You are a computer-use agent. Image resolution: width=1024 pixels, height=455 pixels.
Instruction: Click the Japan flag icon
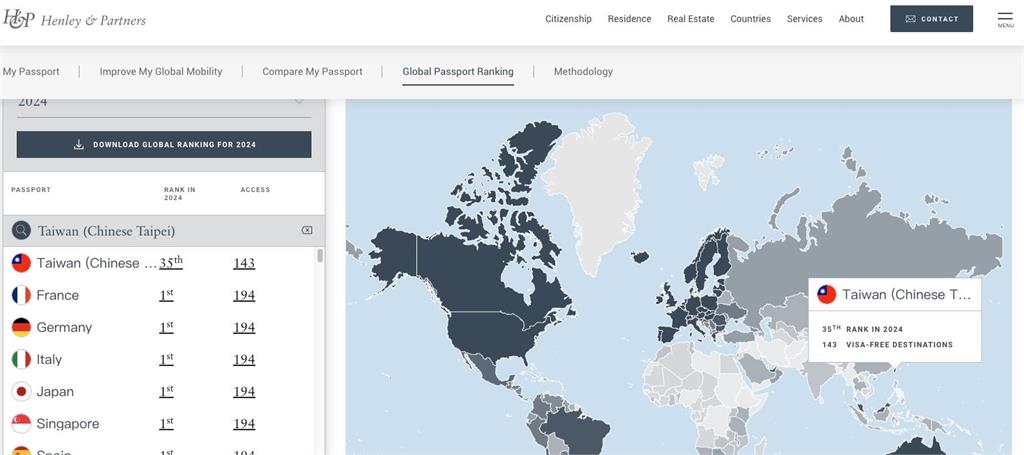coord(22,392)
